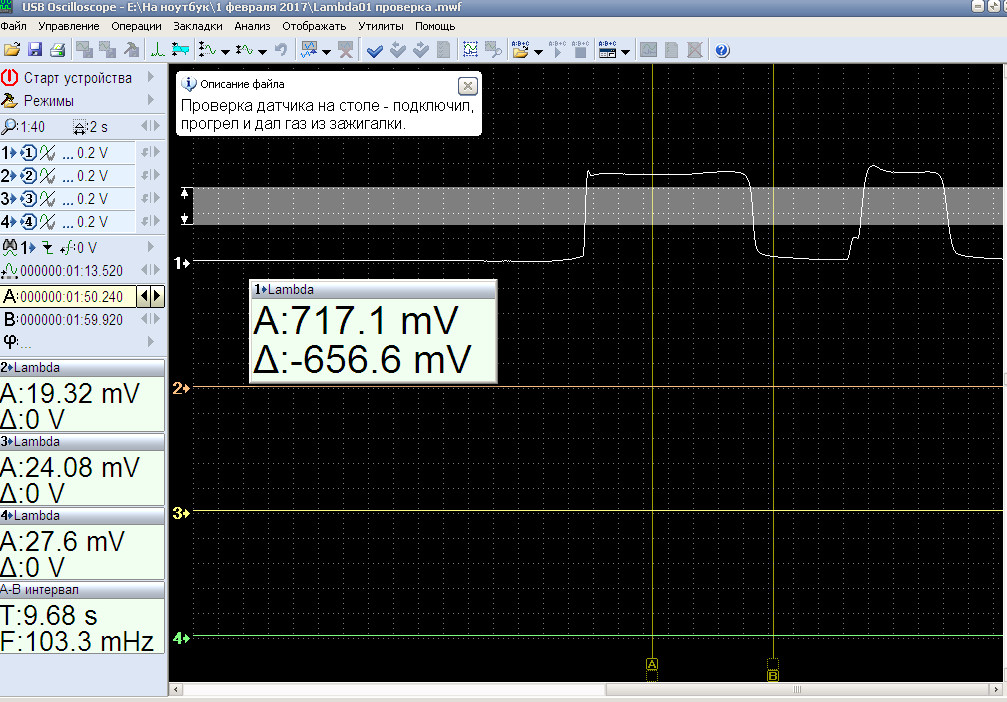The image size is (1007, 702).
Task: Click the printer icon in toolbar
Action: (57, 49)
